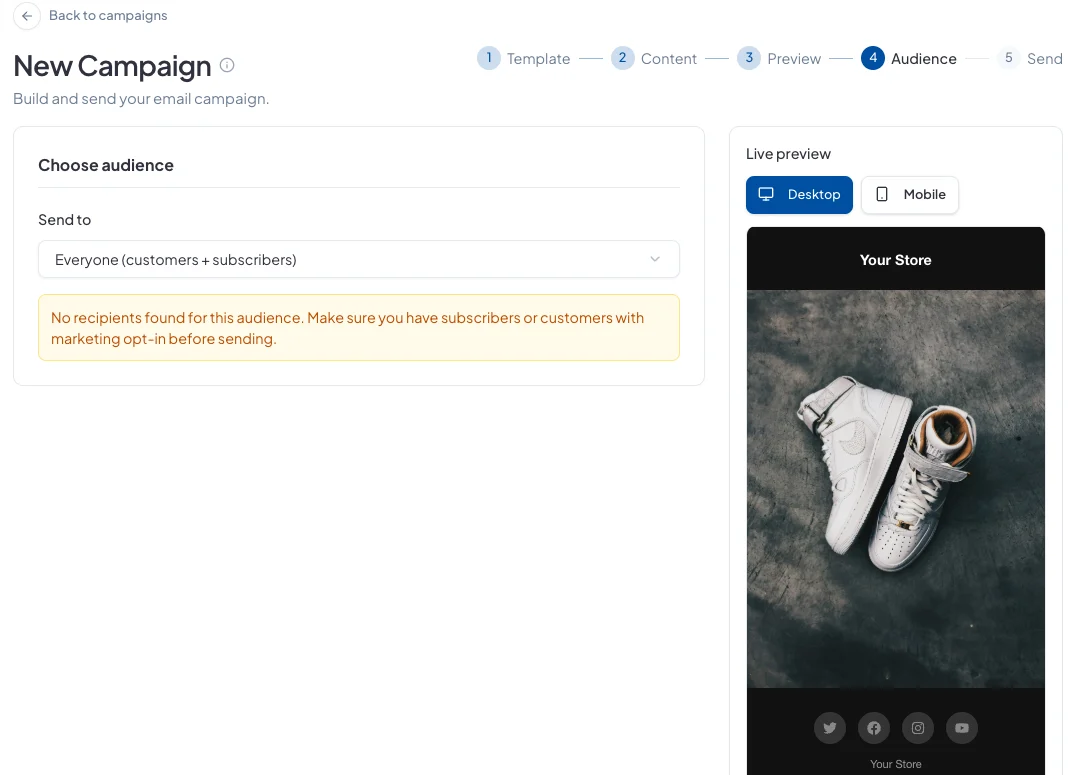The width and height of the screenshot is (1083, 775).
Task: Click the Instagram icon in preview footer
Action: pyautogui.click(x=918, y=728)
